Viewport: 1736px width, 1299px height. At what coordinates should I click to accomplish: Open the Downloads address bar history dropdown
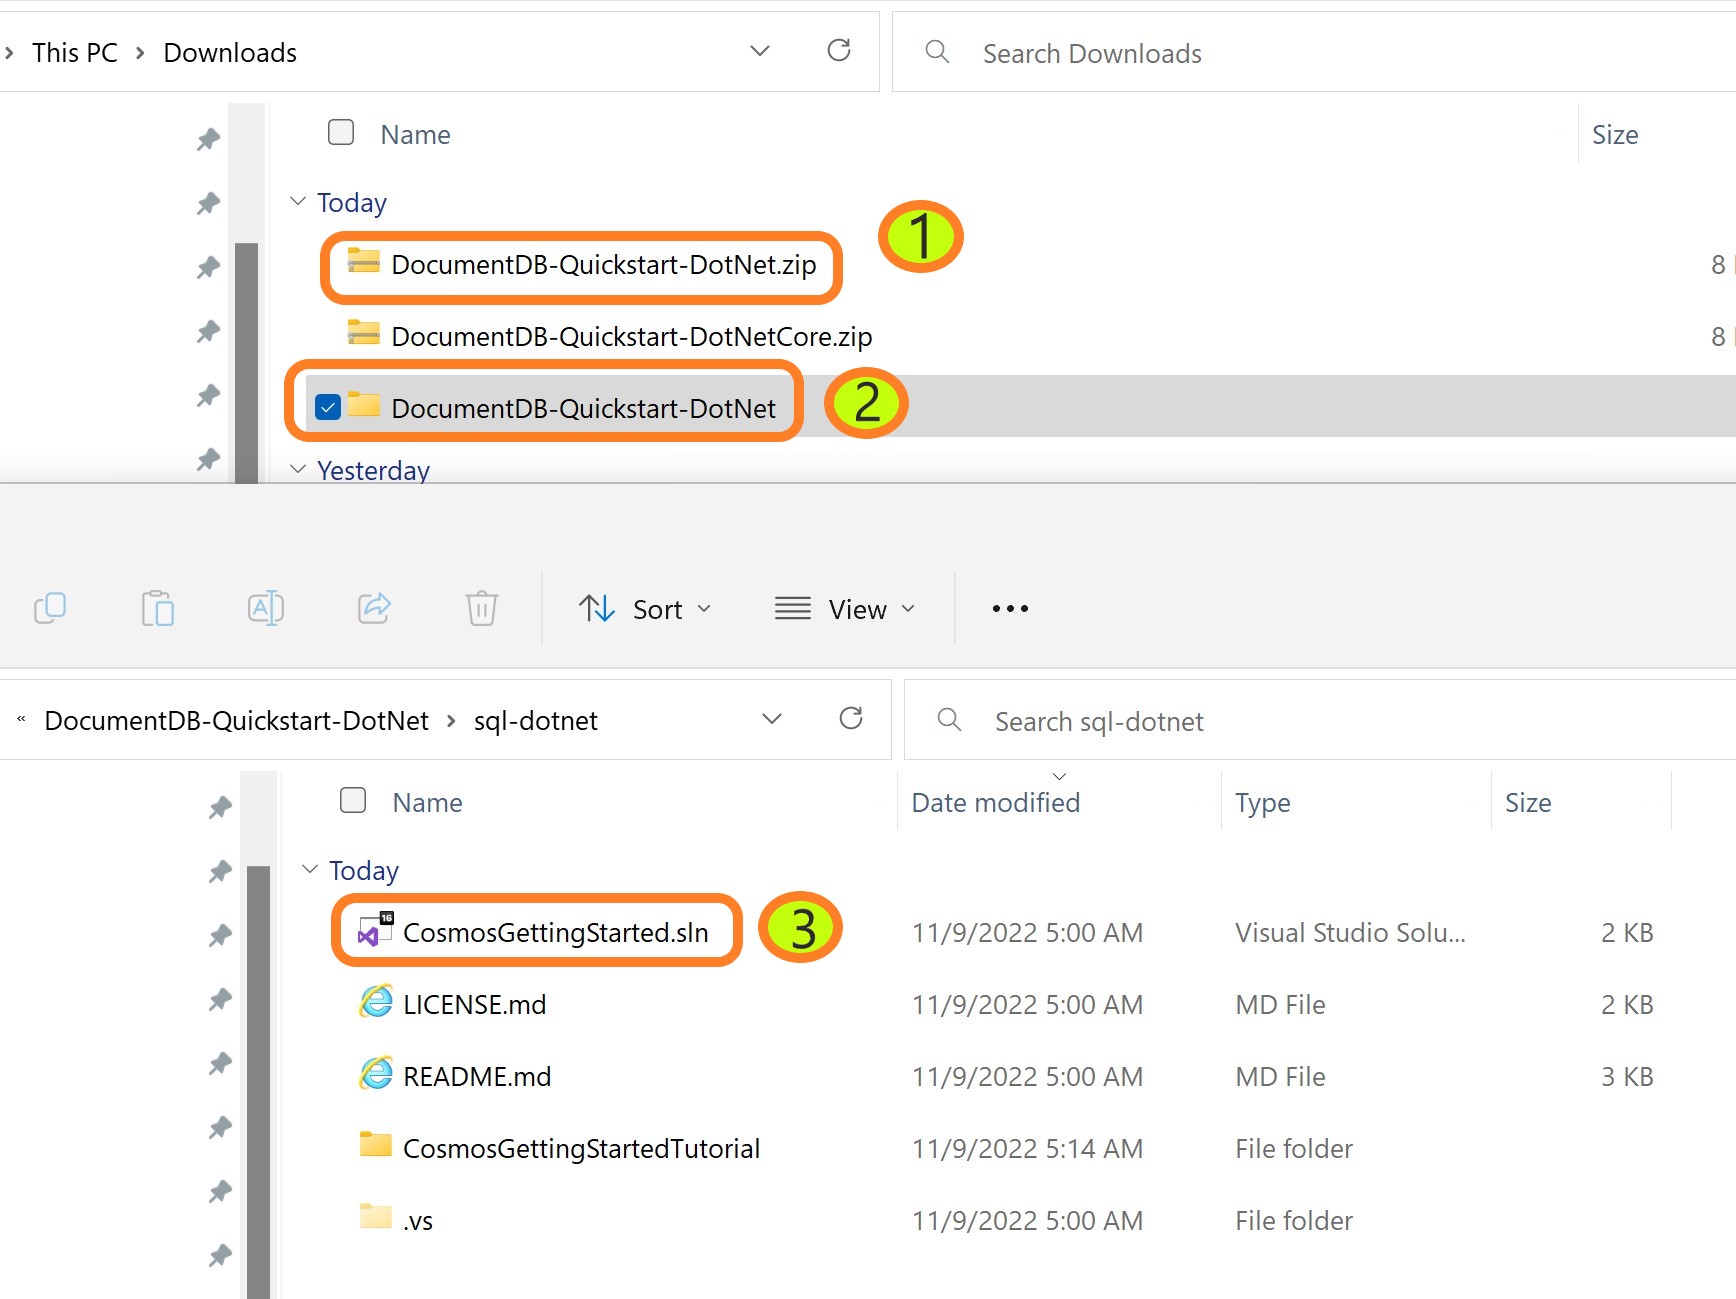coord(760,51)
